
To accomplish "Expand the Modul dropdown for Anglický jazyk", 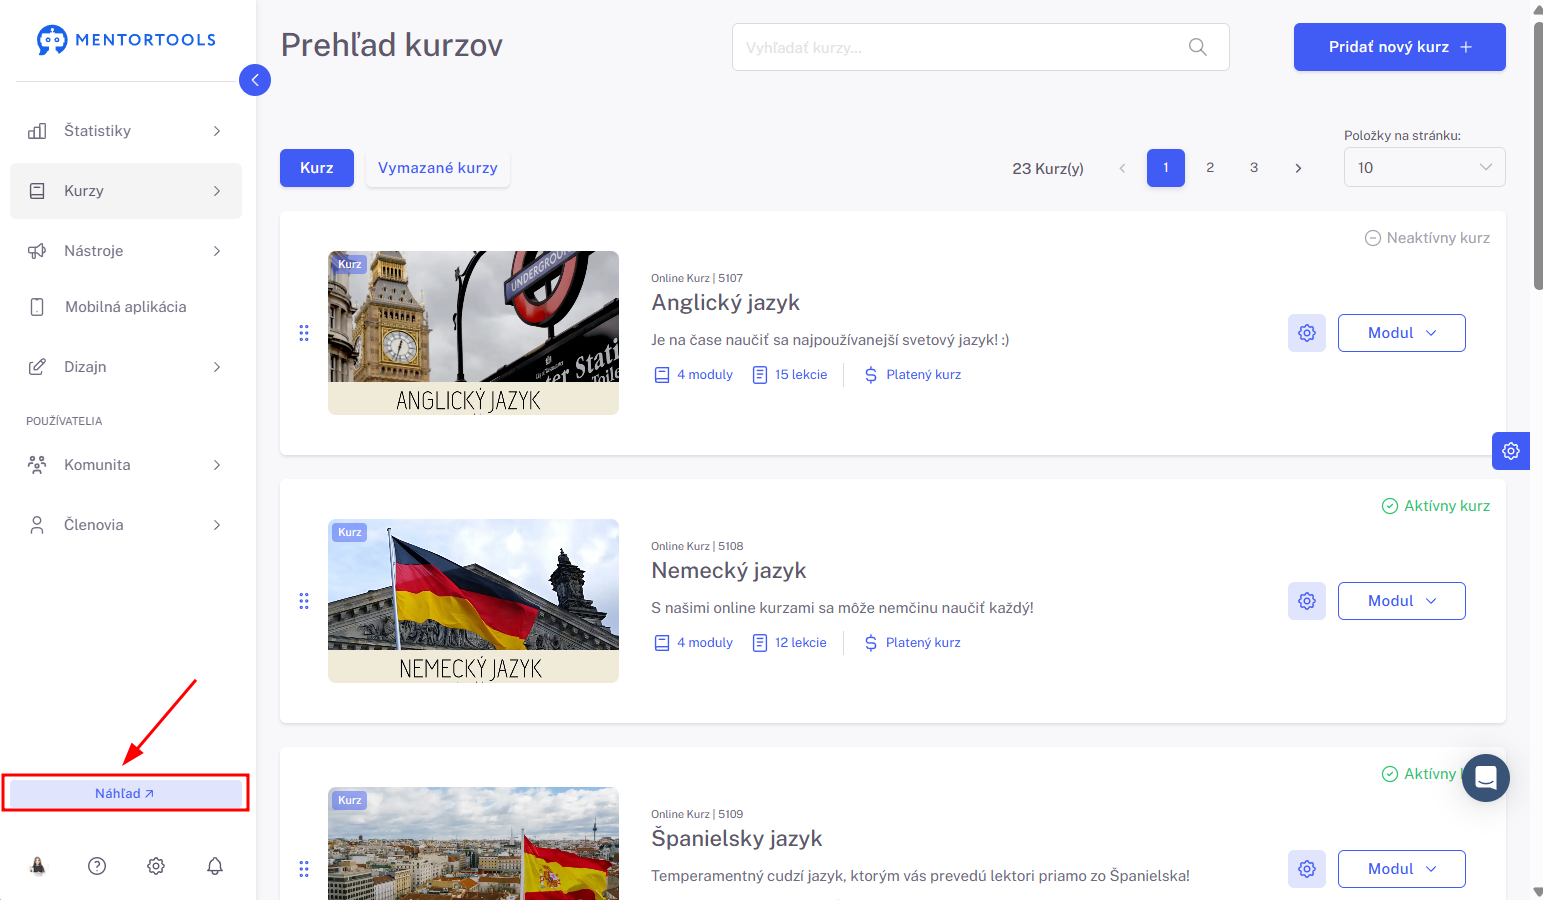I will click(1401, 333).
